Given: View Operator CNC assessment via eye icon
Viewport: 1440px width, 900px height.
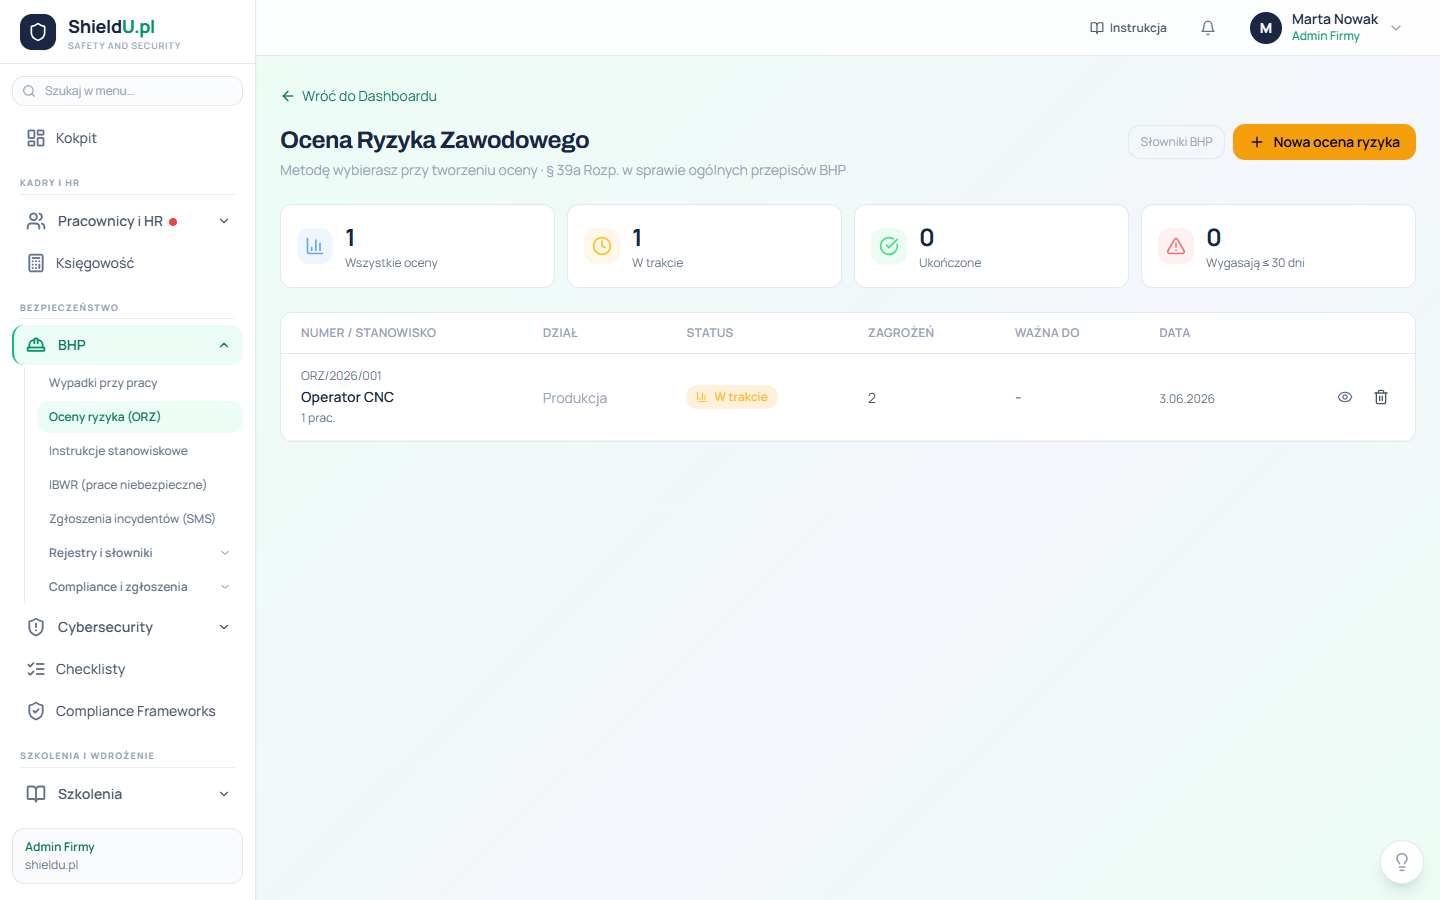Looking at the screenshot, I should pos(1345,397).
